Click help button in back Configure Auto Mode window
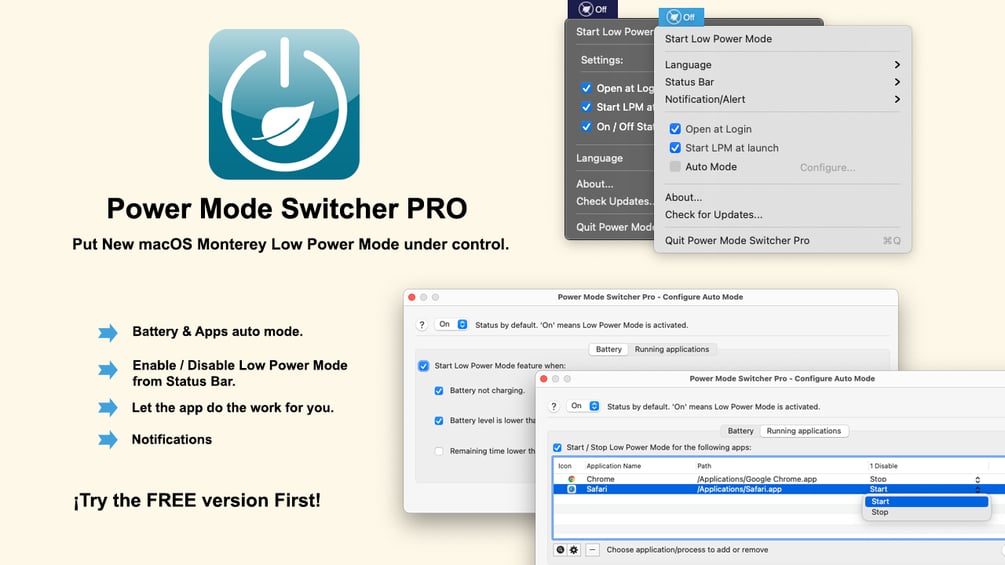 click(422, 325)
